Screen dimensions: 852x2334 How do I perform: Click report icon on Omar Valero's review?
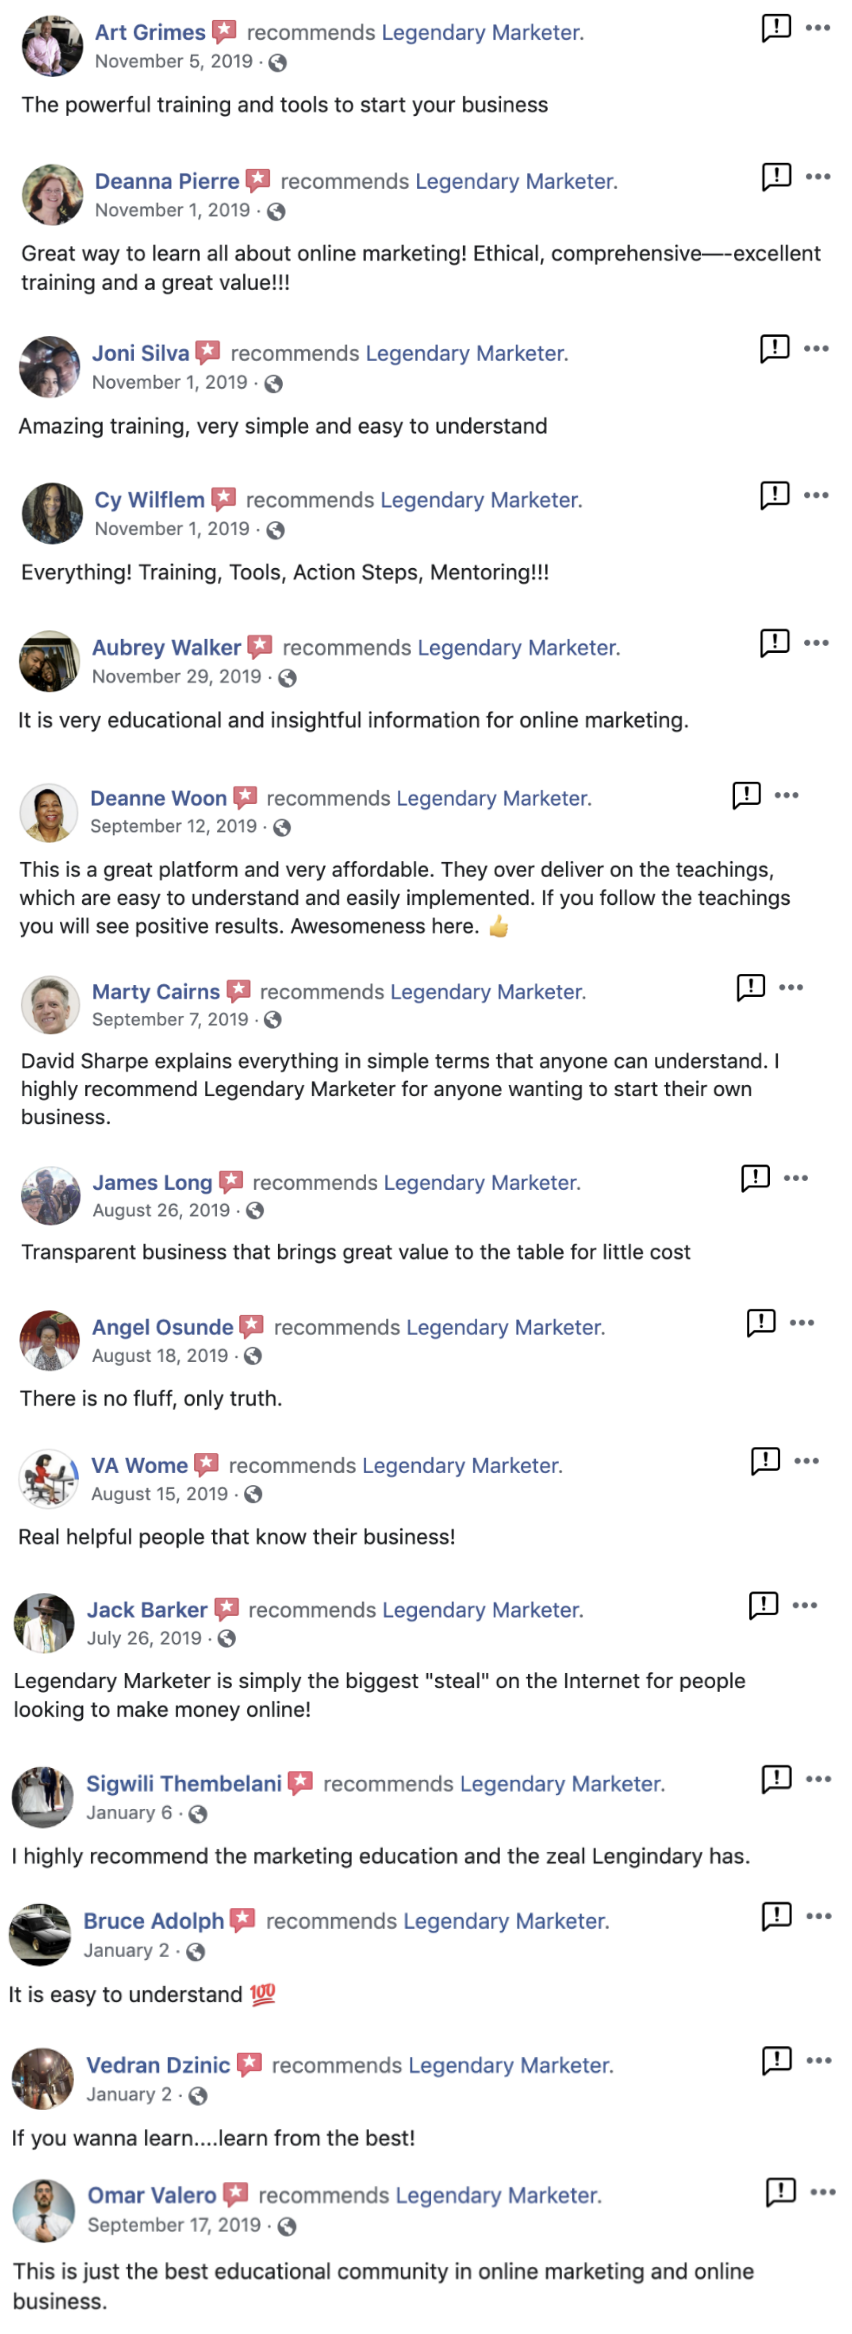780,2192
